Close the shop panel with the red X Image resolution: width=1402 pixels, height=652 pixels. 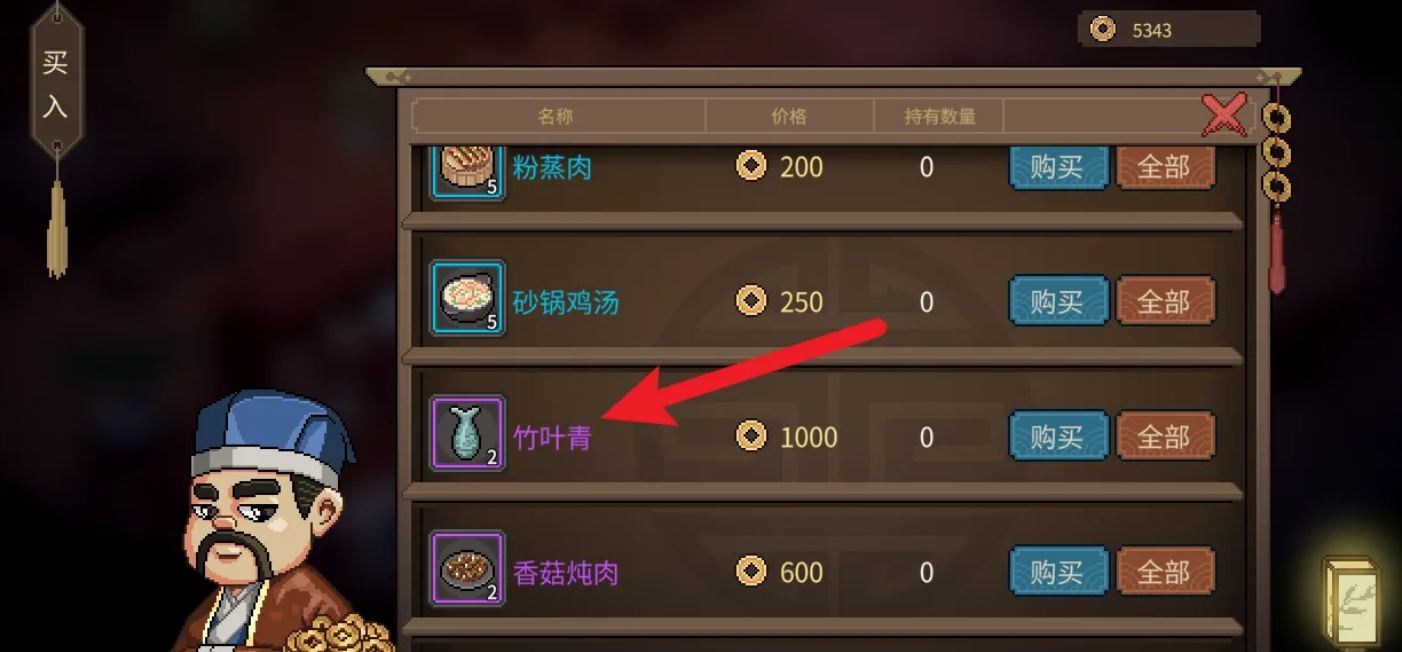pos(1224,114)
